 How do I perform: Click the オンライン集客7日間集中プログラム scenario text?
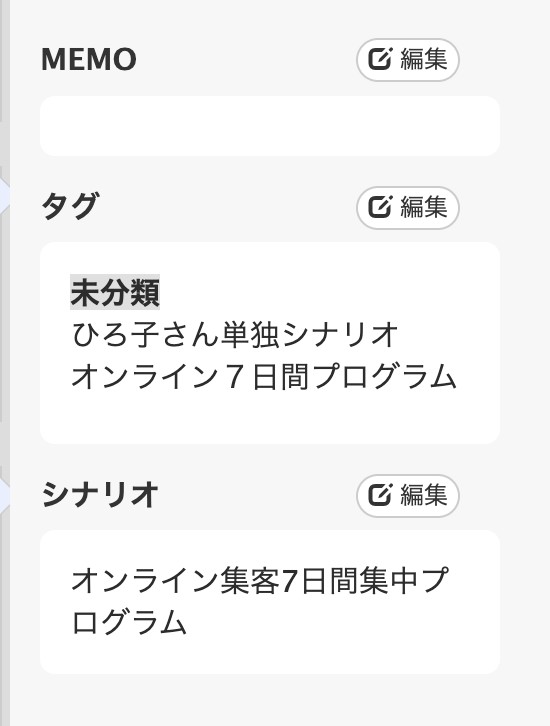[259, 601]
